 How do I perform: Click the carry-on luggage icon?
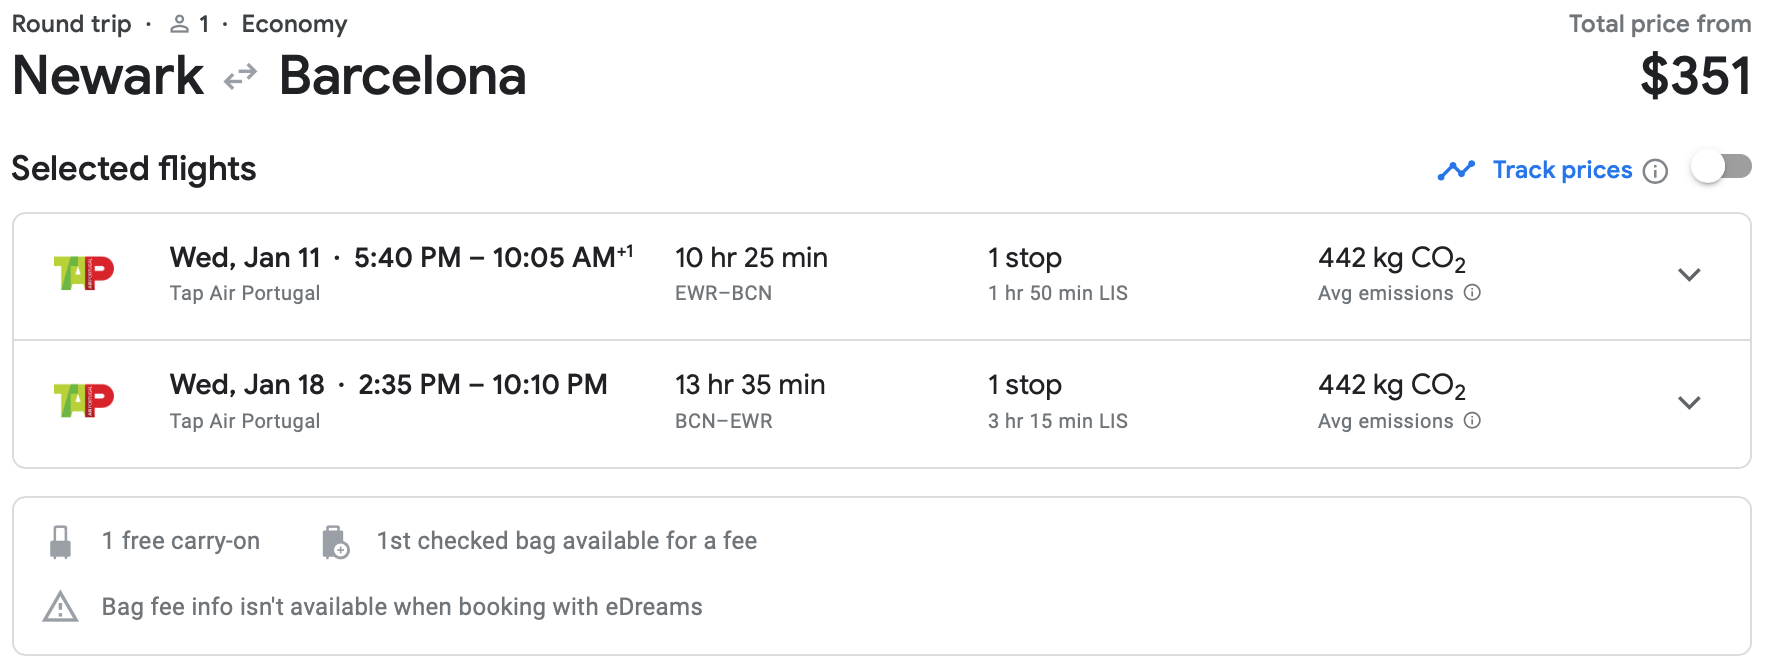[61, 542]
